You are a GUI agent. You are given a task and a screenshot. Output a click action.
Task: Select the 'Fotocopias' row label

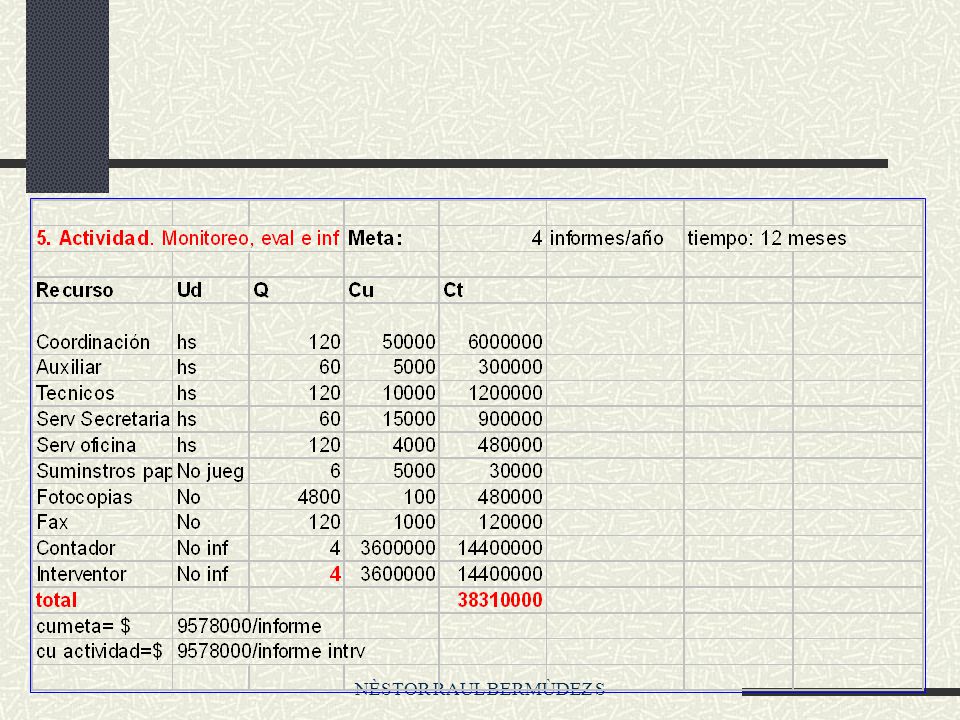tap(84, 497)
